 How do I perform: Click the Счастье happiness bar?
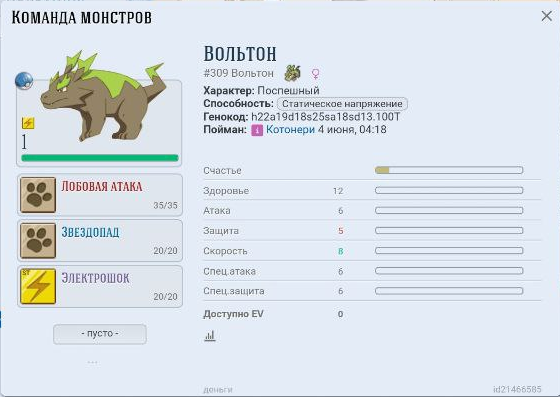[x=449, y=170]
